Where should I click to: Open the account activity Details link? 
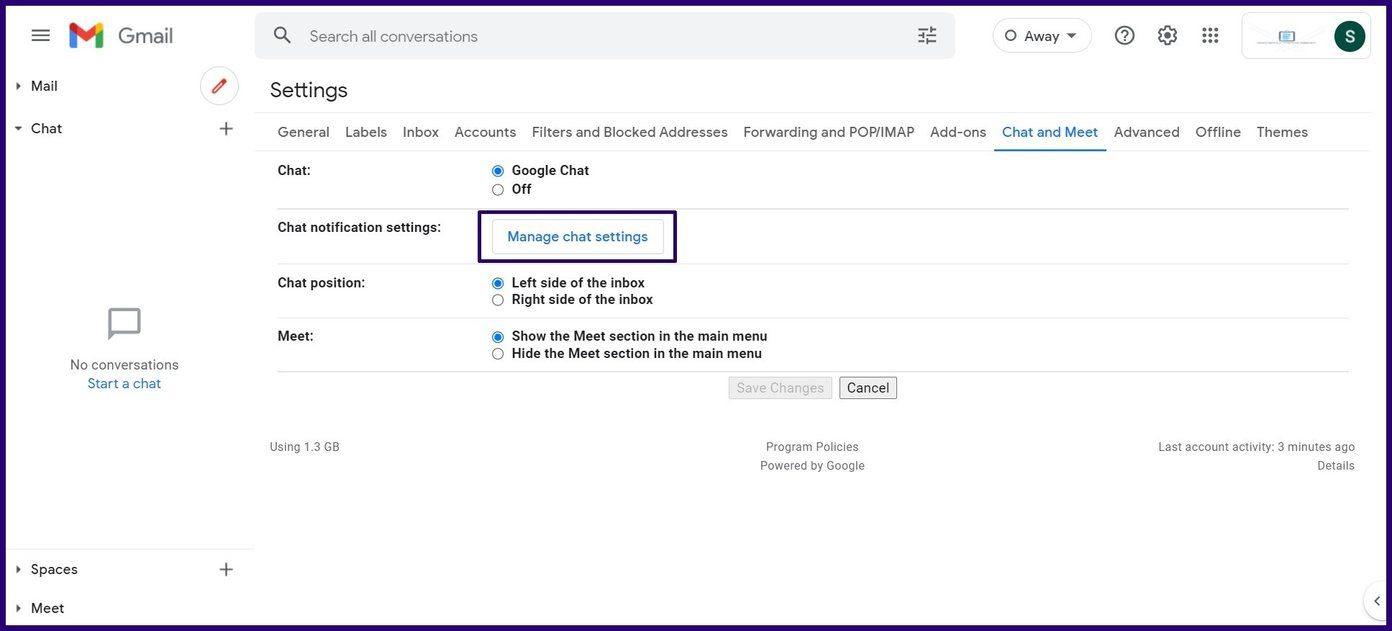click(1336, 466)
